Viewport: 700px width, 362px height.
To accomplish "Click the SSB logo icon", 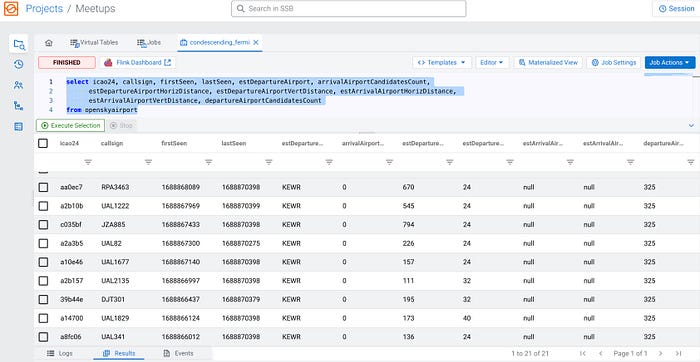I will pyautogui.click(x=11, y=8).
